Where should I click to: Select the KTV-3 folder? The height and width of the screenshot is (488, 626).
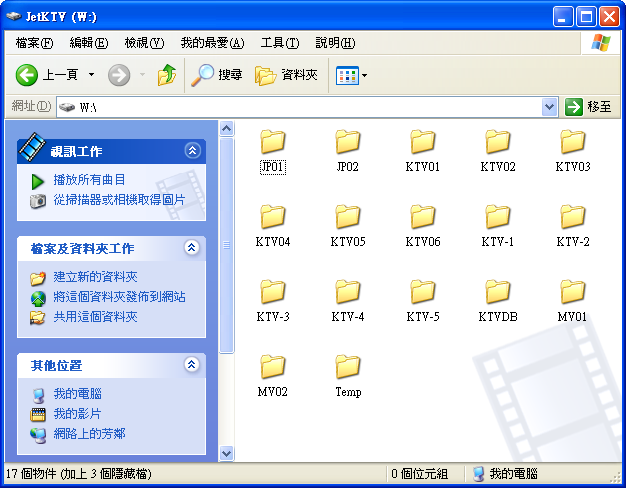273,301
